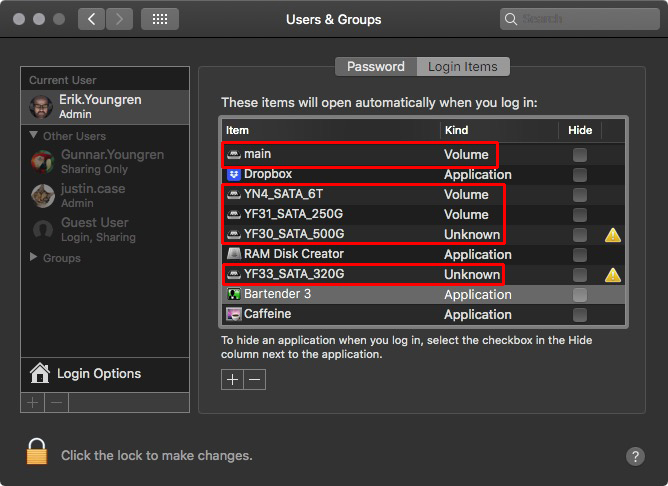Image resolution: width=668 pixels, height=486 pixels.
Task: Toggle the Hide checkbox for Dropbox
Action: point(580,174)
